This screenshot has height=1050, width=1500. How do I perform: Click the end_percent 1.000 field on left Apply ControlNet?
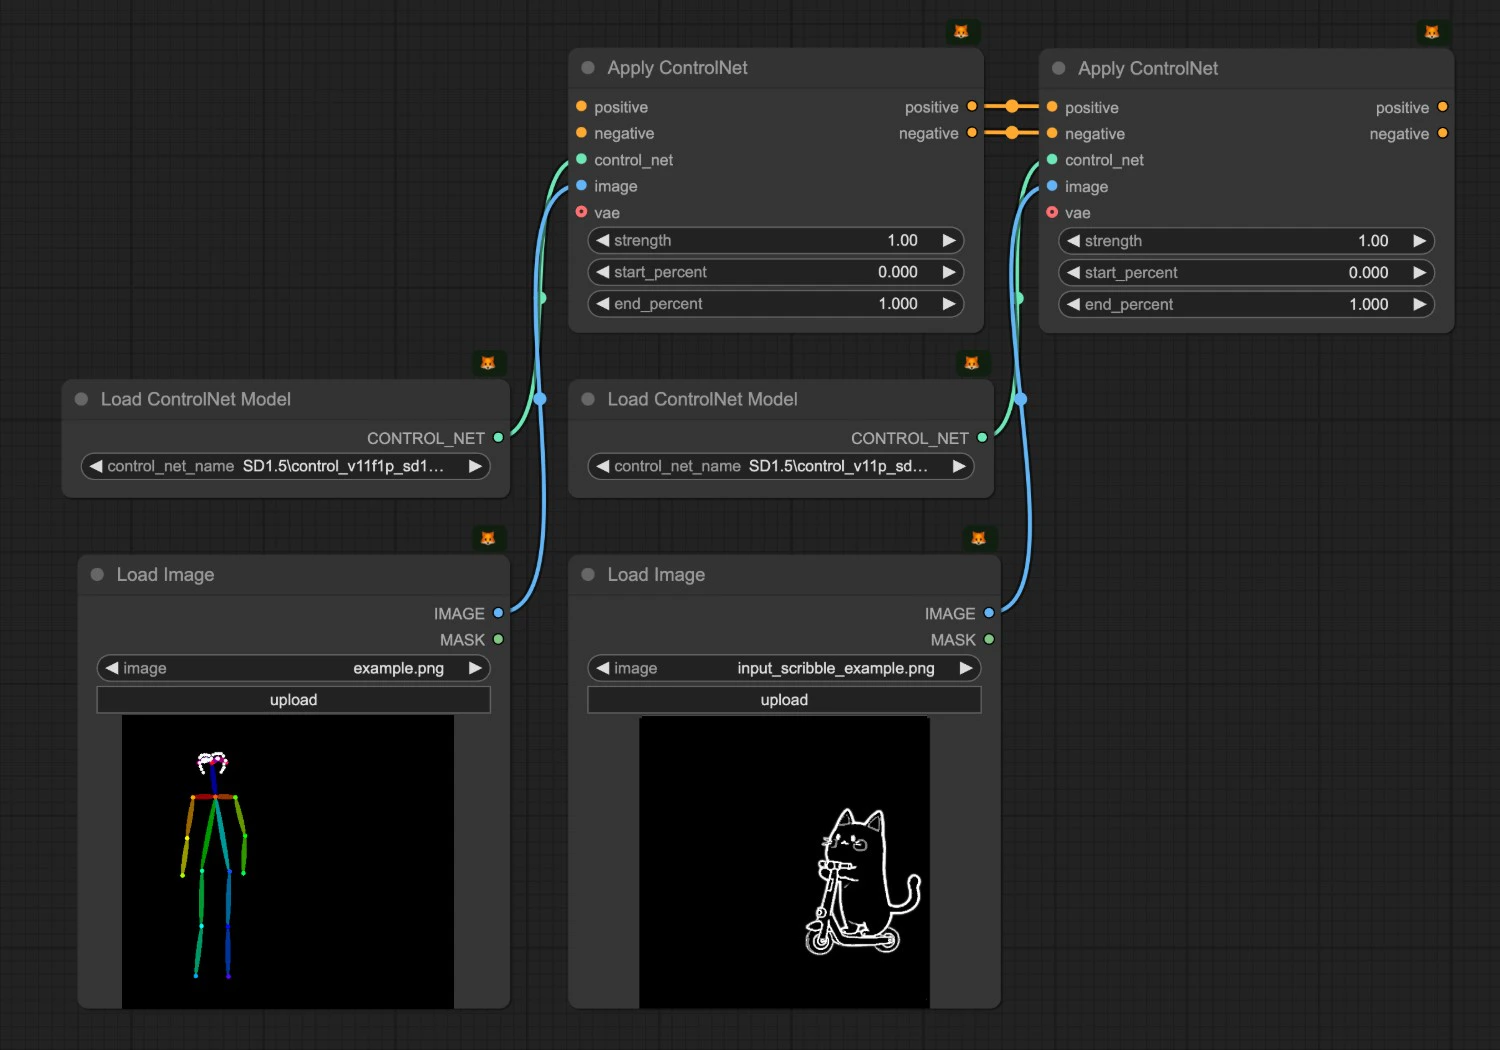pyautogui.click(x=776, y=304)
